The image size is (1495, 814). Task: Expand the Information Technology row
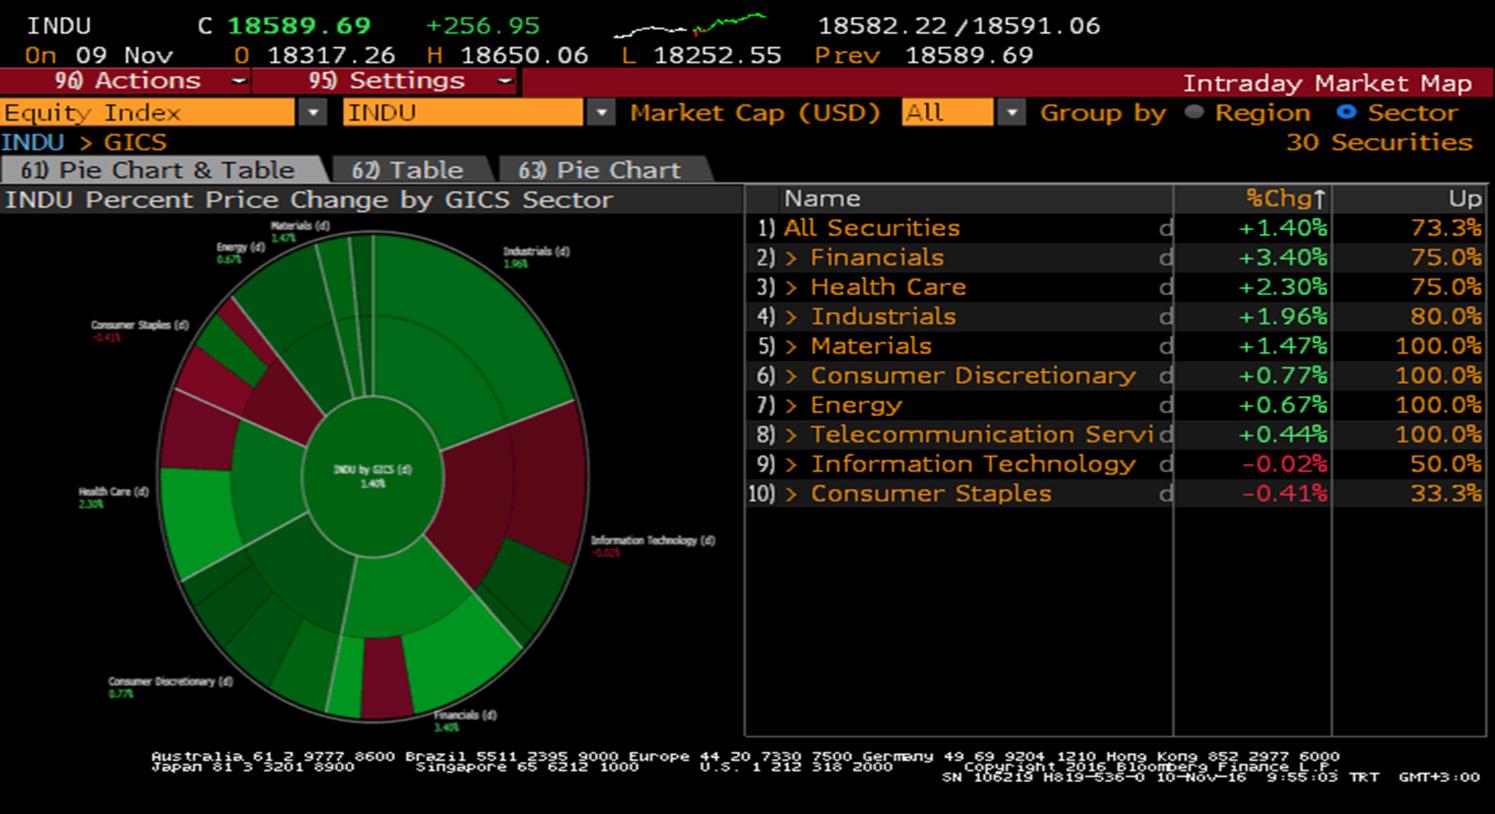[791, 465]
